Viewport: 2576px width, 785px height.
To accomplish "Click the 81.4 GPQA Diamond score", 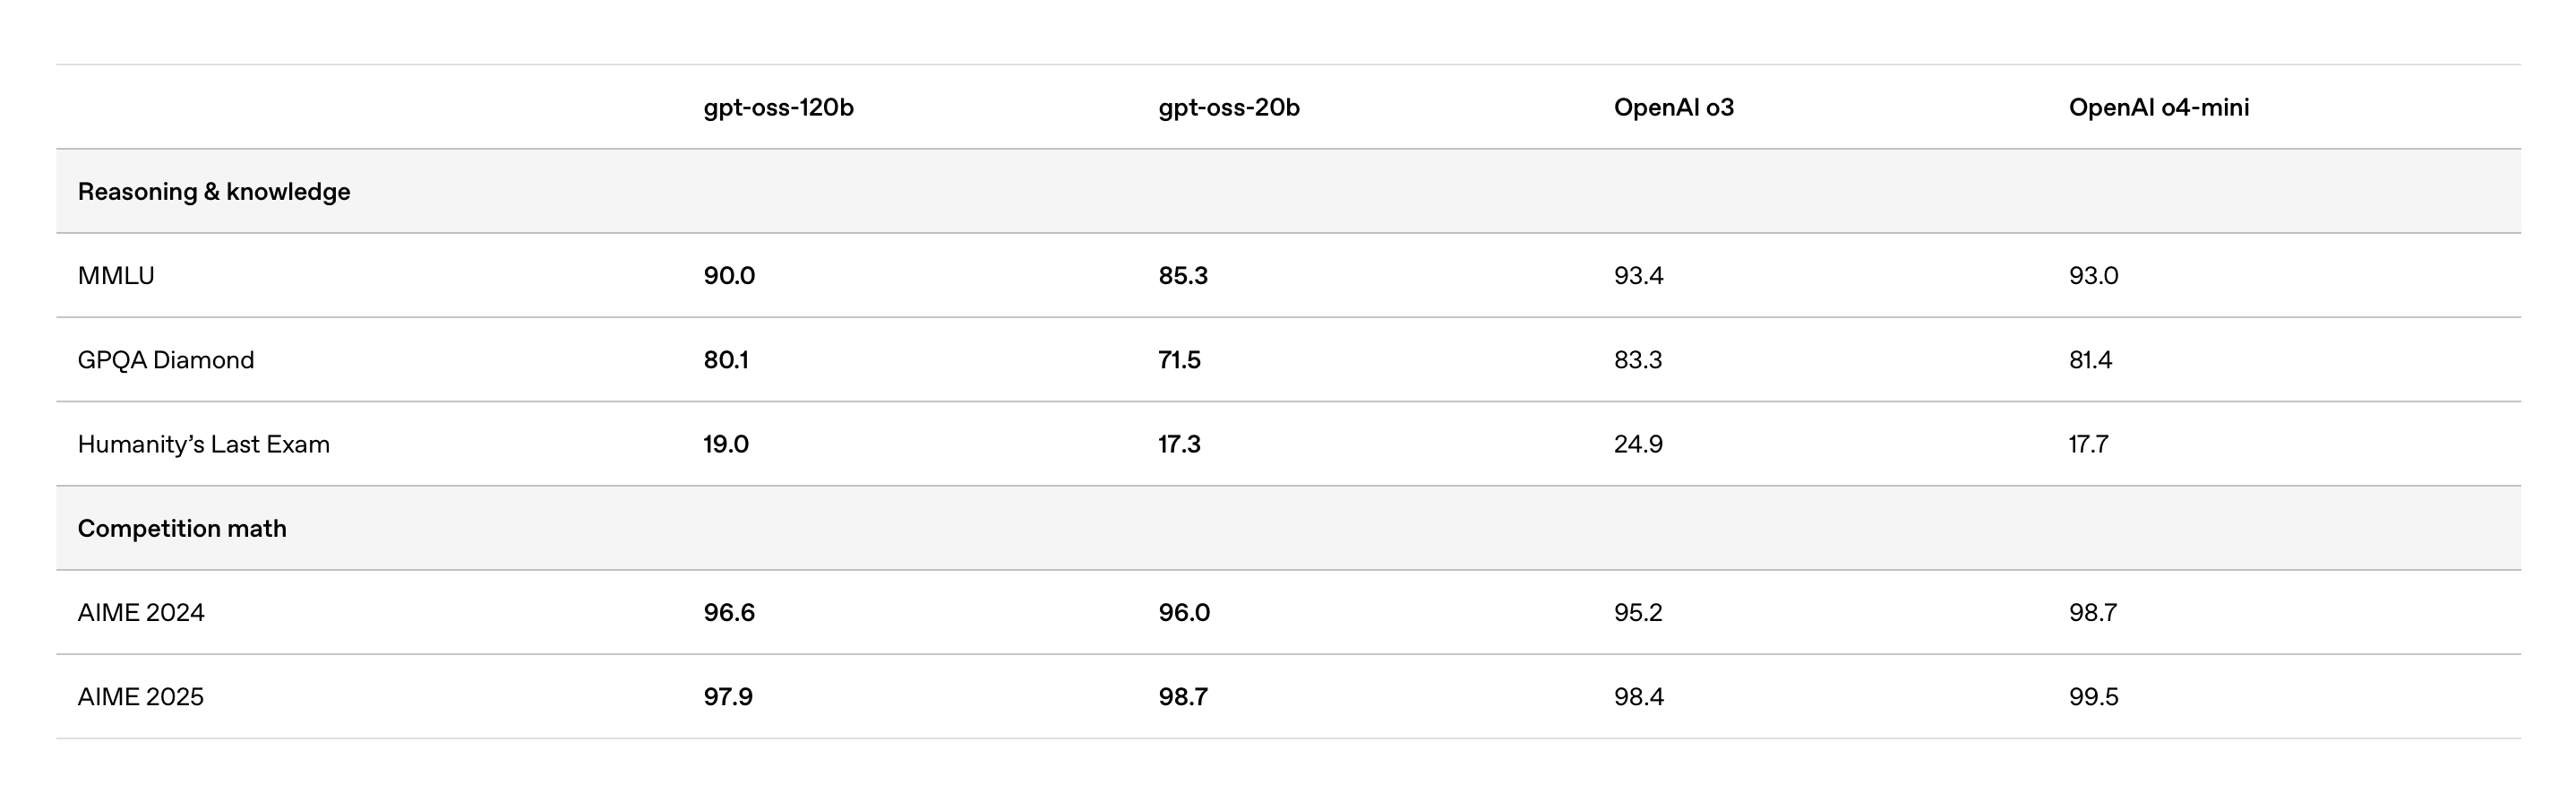I will pyautogui.click(x=2090, y=360).
